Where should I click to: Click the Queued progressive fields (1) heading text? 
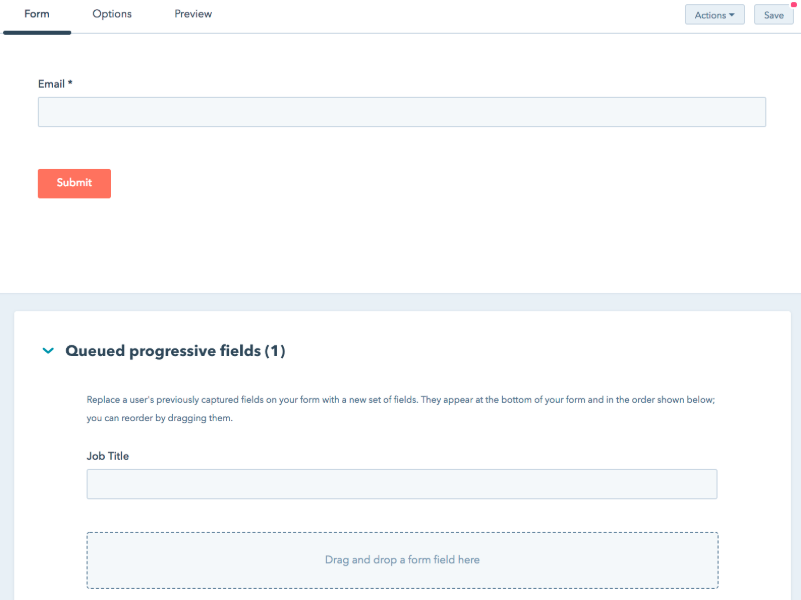(176, 351)
